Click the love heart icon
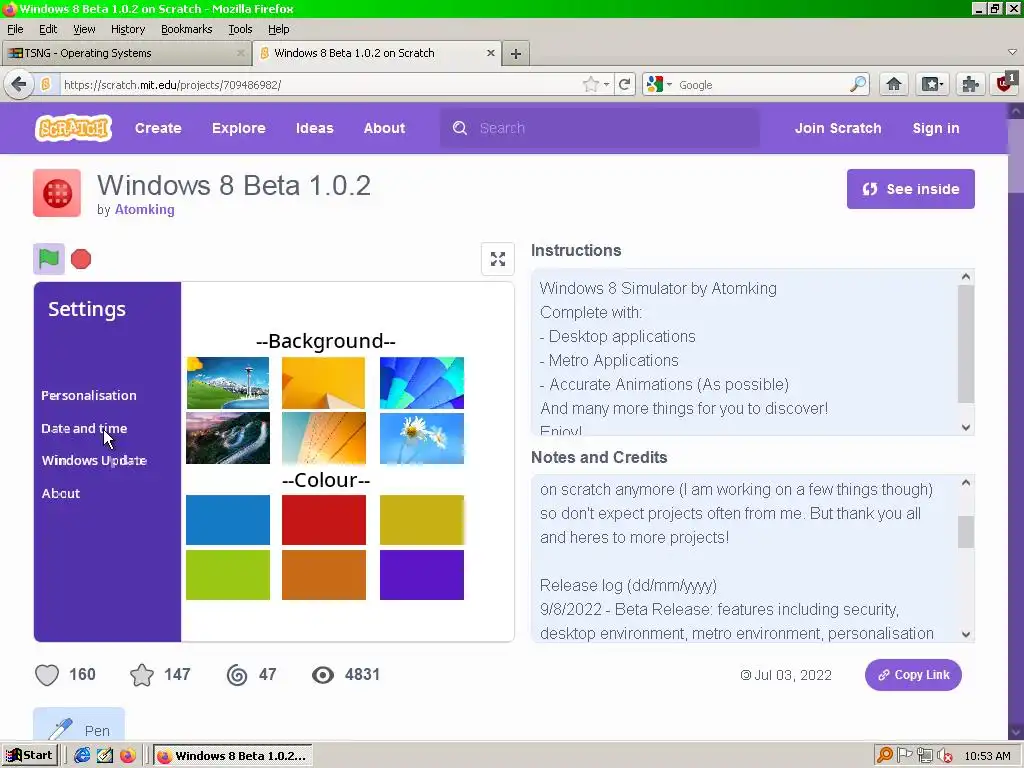The image size is (1024, 768). [47, 675]
